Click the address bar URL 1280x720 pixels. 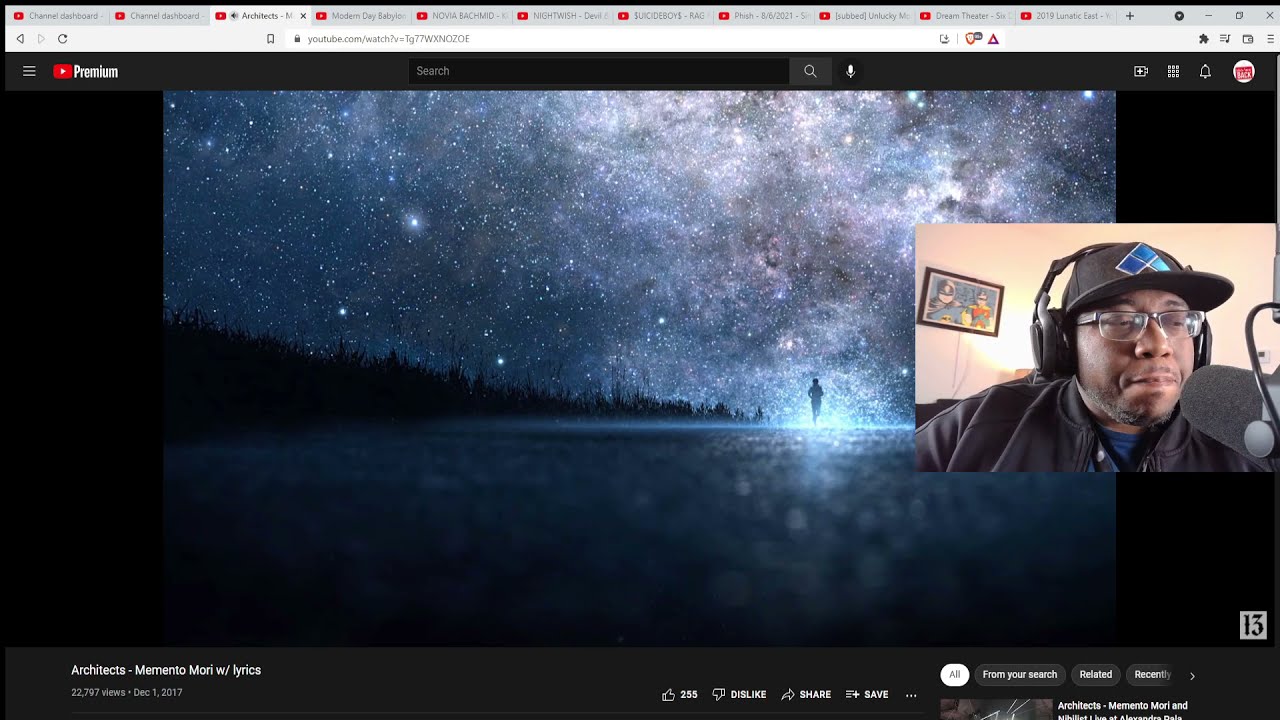[x=388, y=38]
